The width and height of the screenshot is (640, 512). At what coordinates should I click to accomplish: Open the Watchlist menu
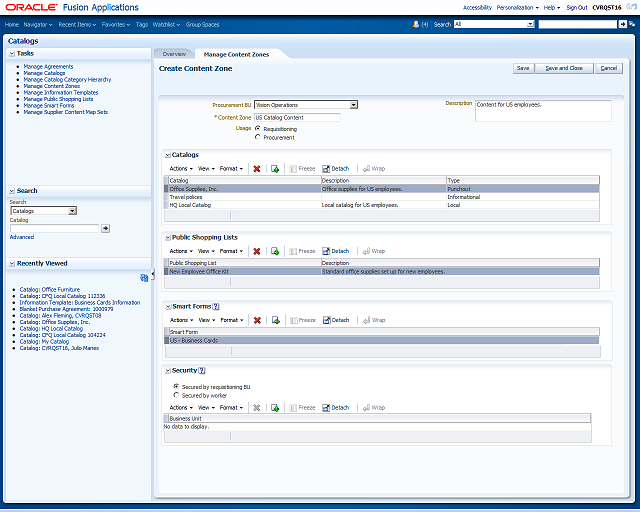point(166,24)
